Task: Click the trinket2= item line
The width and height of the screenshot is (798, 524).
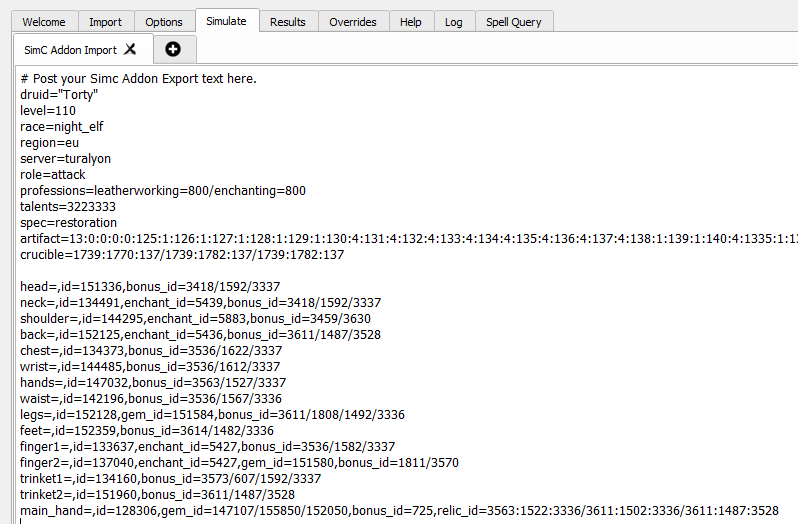Action: pyautogui.click(x=157, y=495)
